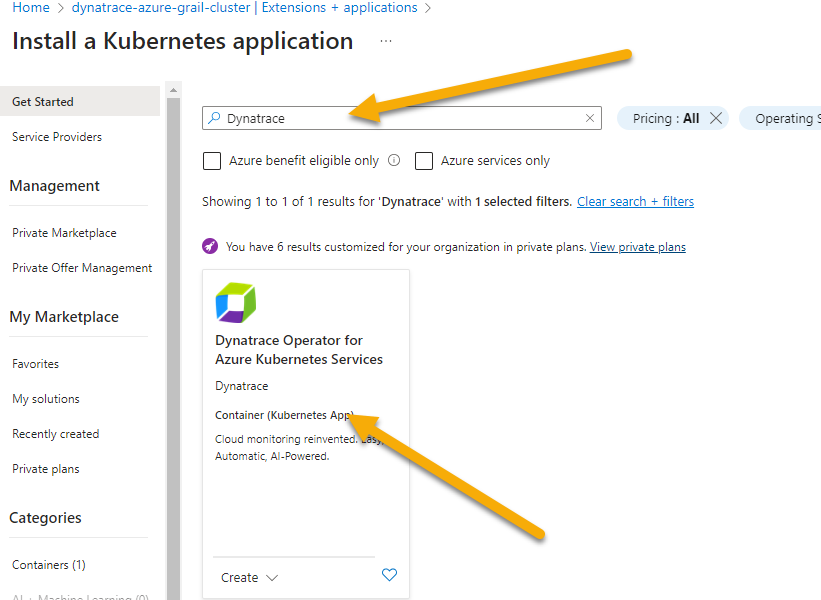The image size is (821, 600).
Task: Remove the Pricing filter with its X icon
Action: coord(716,118)
